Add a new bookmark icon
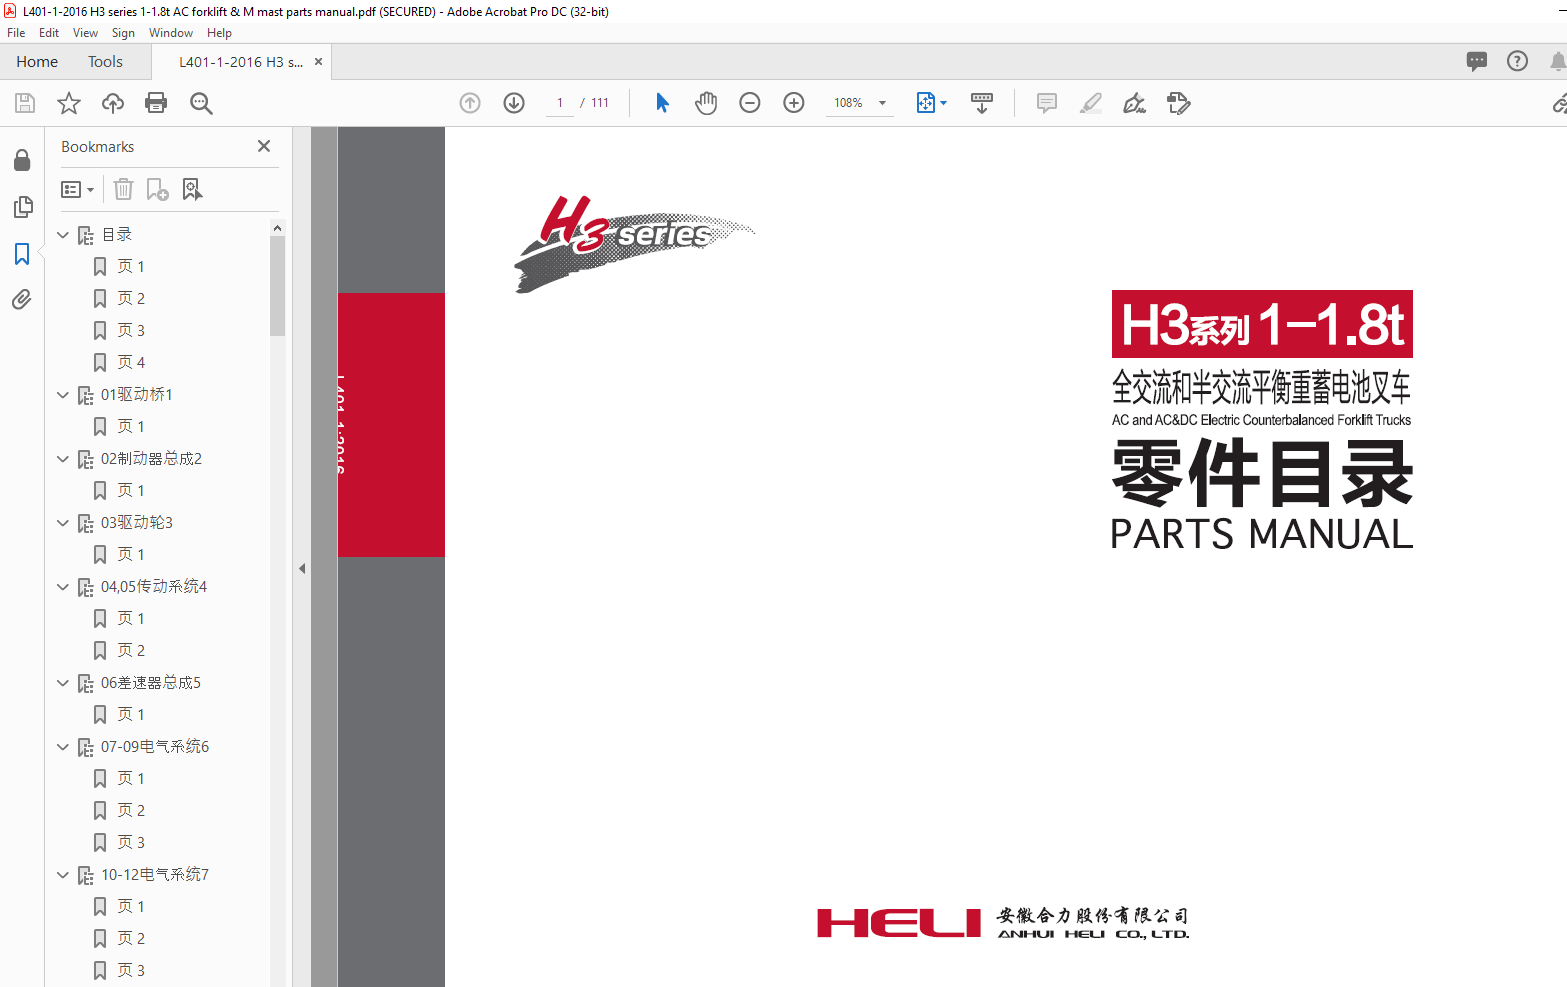This screenshot has height=987, width=1567. click(x=158, y=189)
